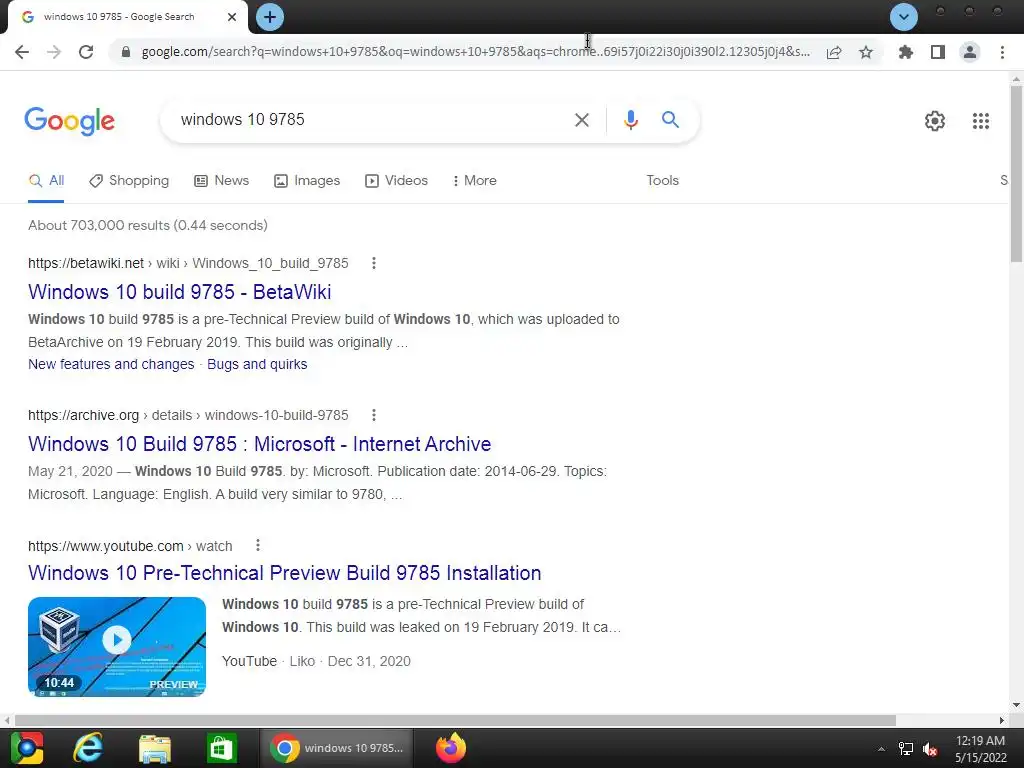Bookmark this page with star
1024x768 pixels.
tap(866, 52)
